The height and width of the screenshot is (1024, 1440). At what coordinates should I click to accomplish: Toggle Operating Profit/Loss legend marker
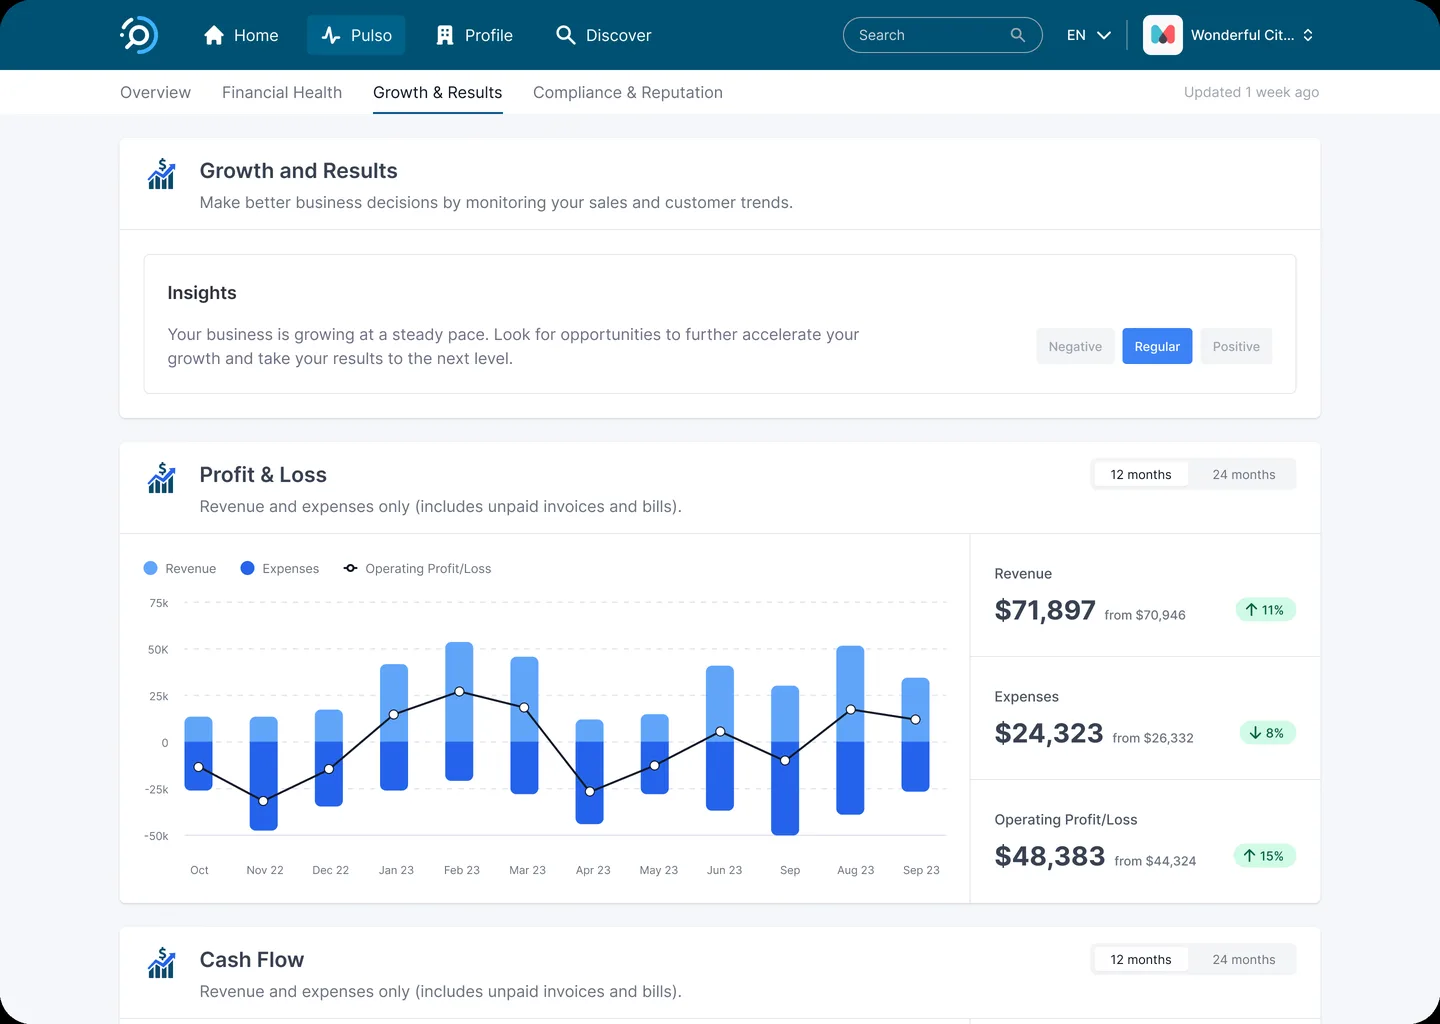point(350,568)
